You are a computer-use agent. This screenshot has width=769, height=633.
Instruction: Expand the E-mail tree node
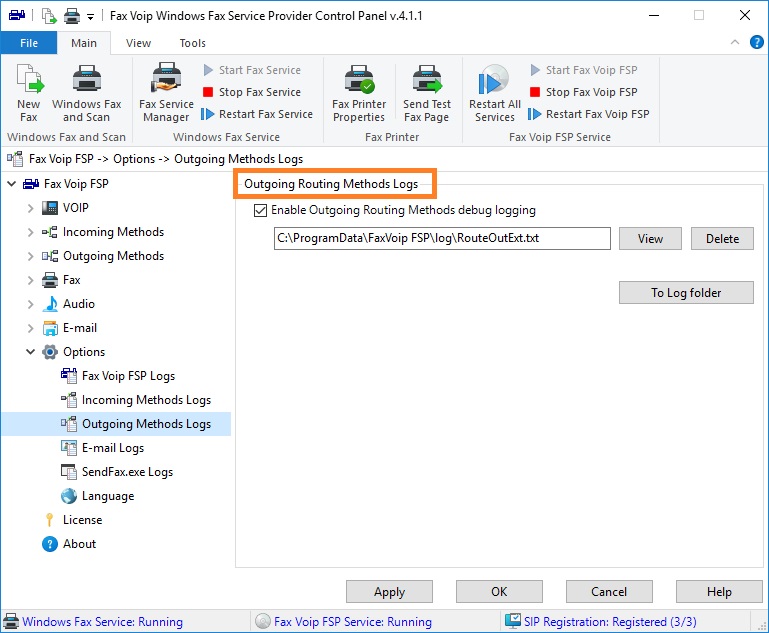pos(30,328)
